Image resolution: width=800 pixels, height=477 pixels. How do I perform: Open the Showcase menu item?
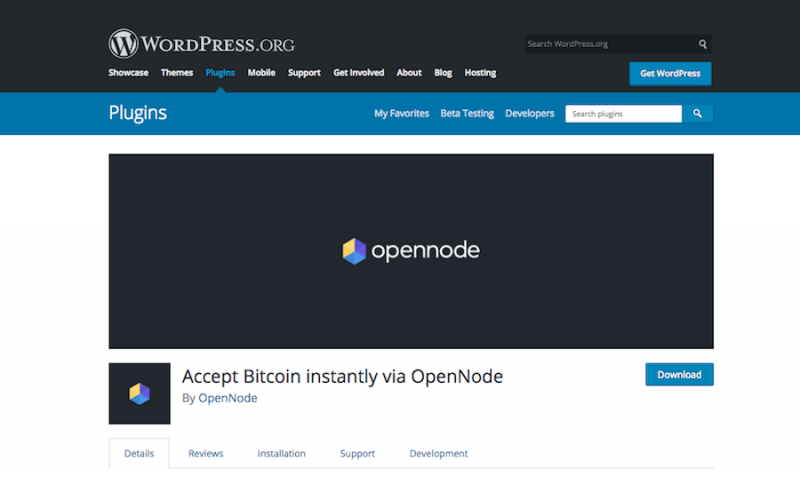pyautogui.click(x=128, y=72)
